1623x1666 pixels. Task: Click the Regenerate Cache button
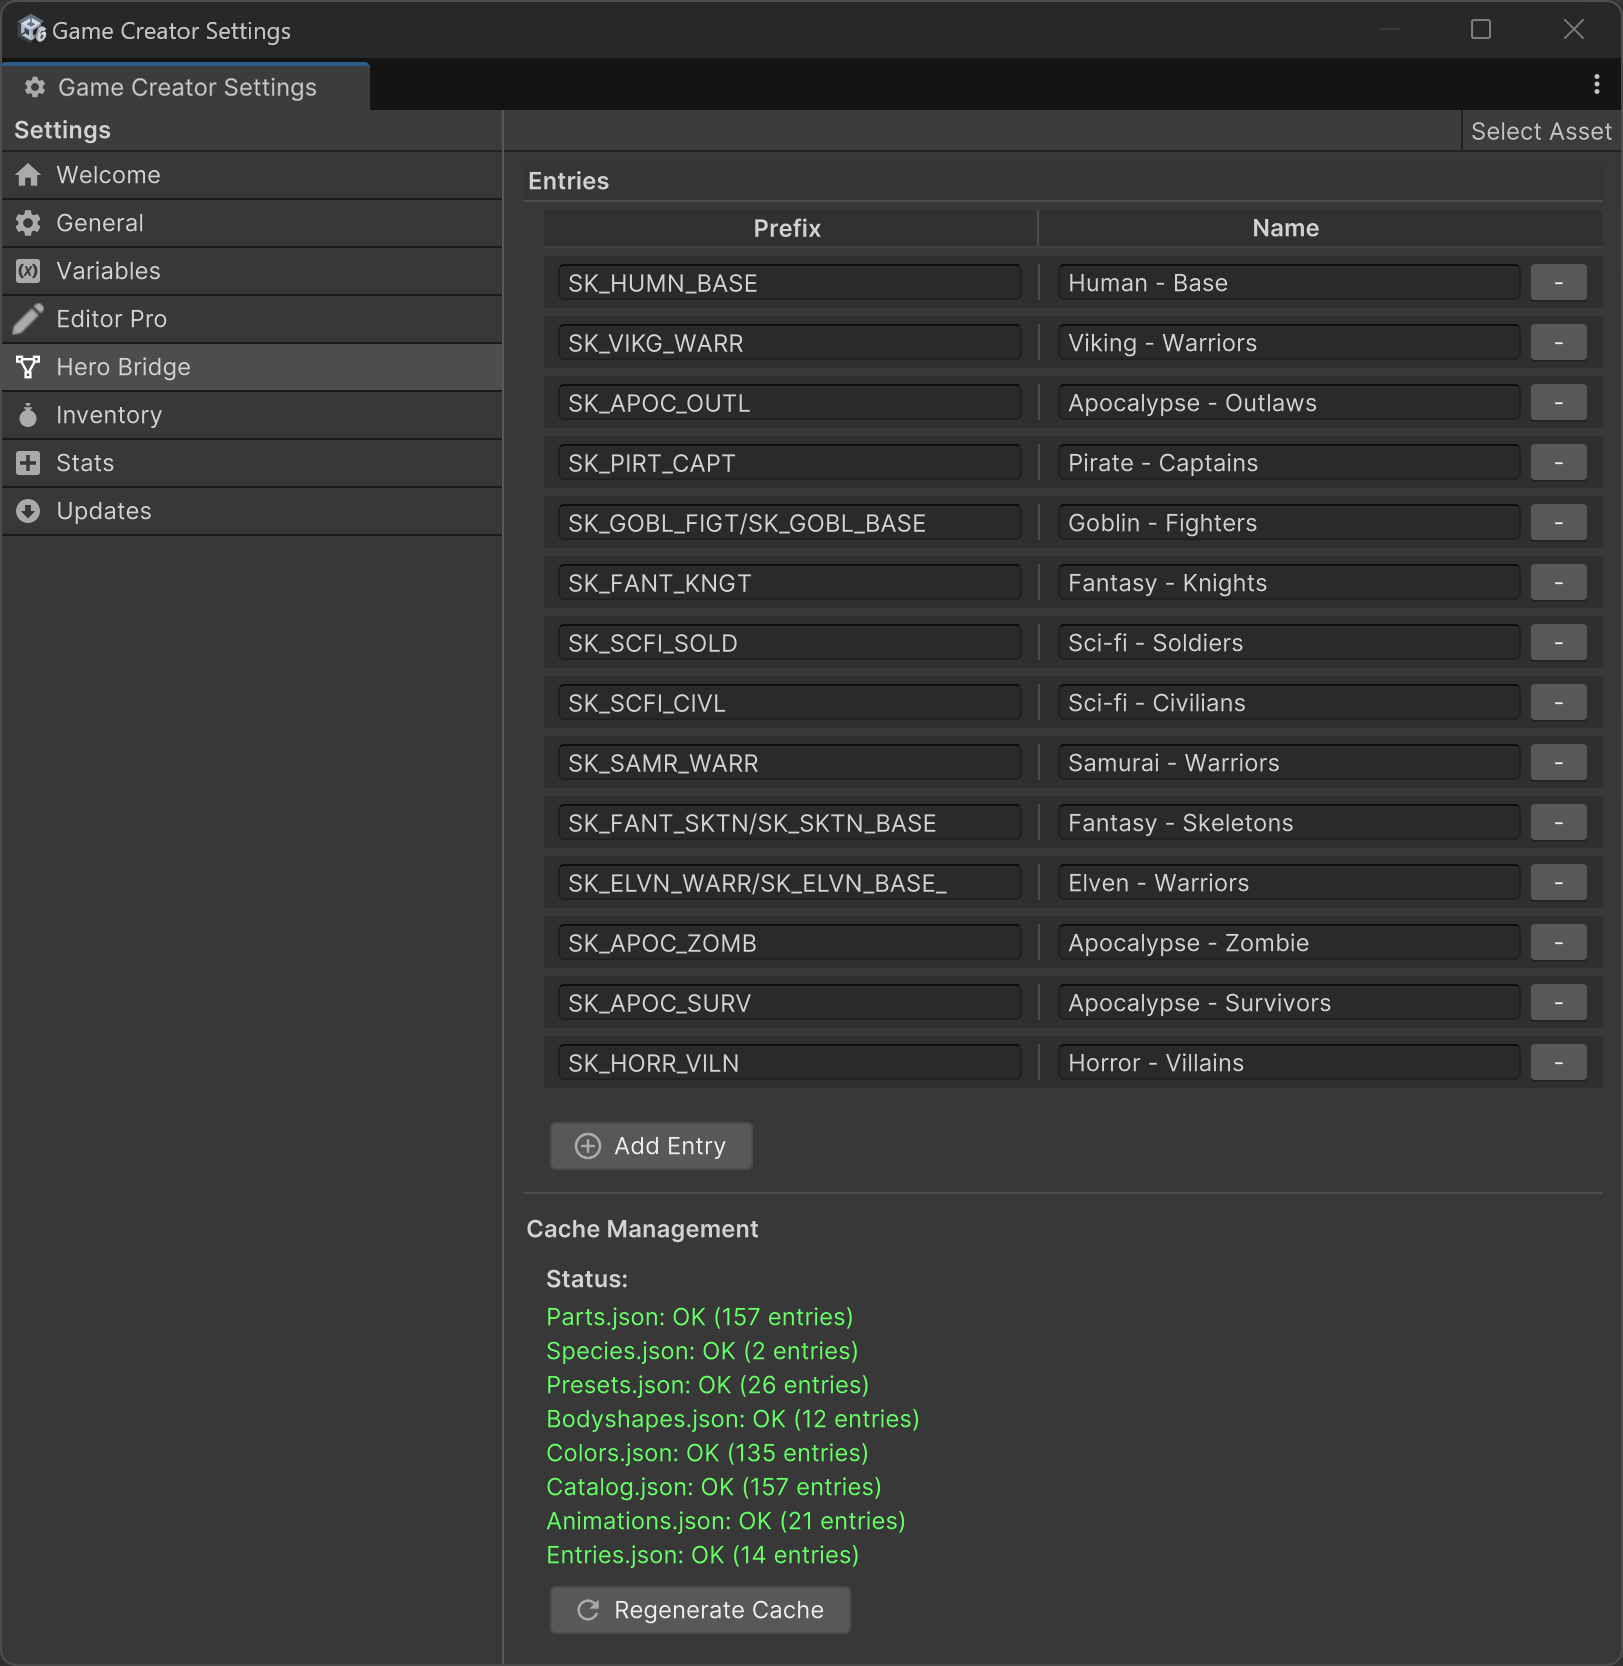700,1610
